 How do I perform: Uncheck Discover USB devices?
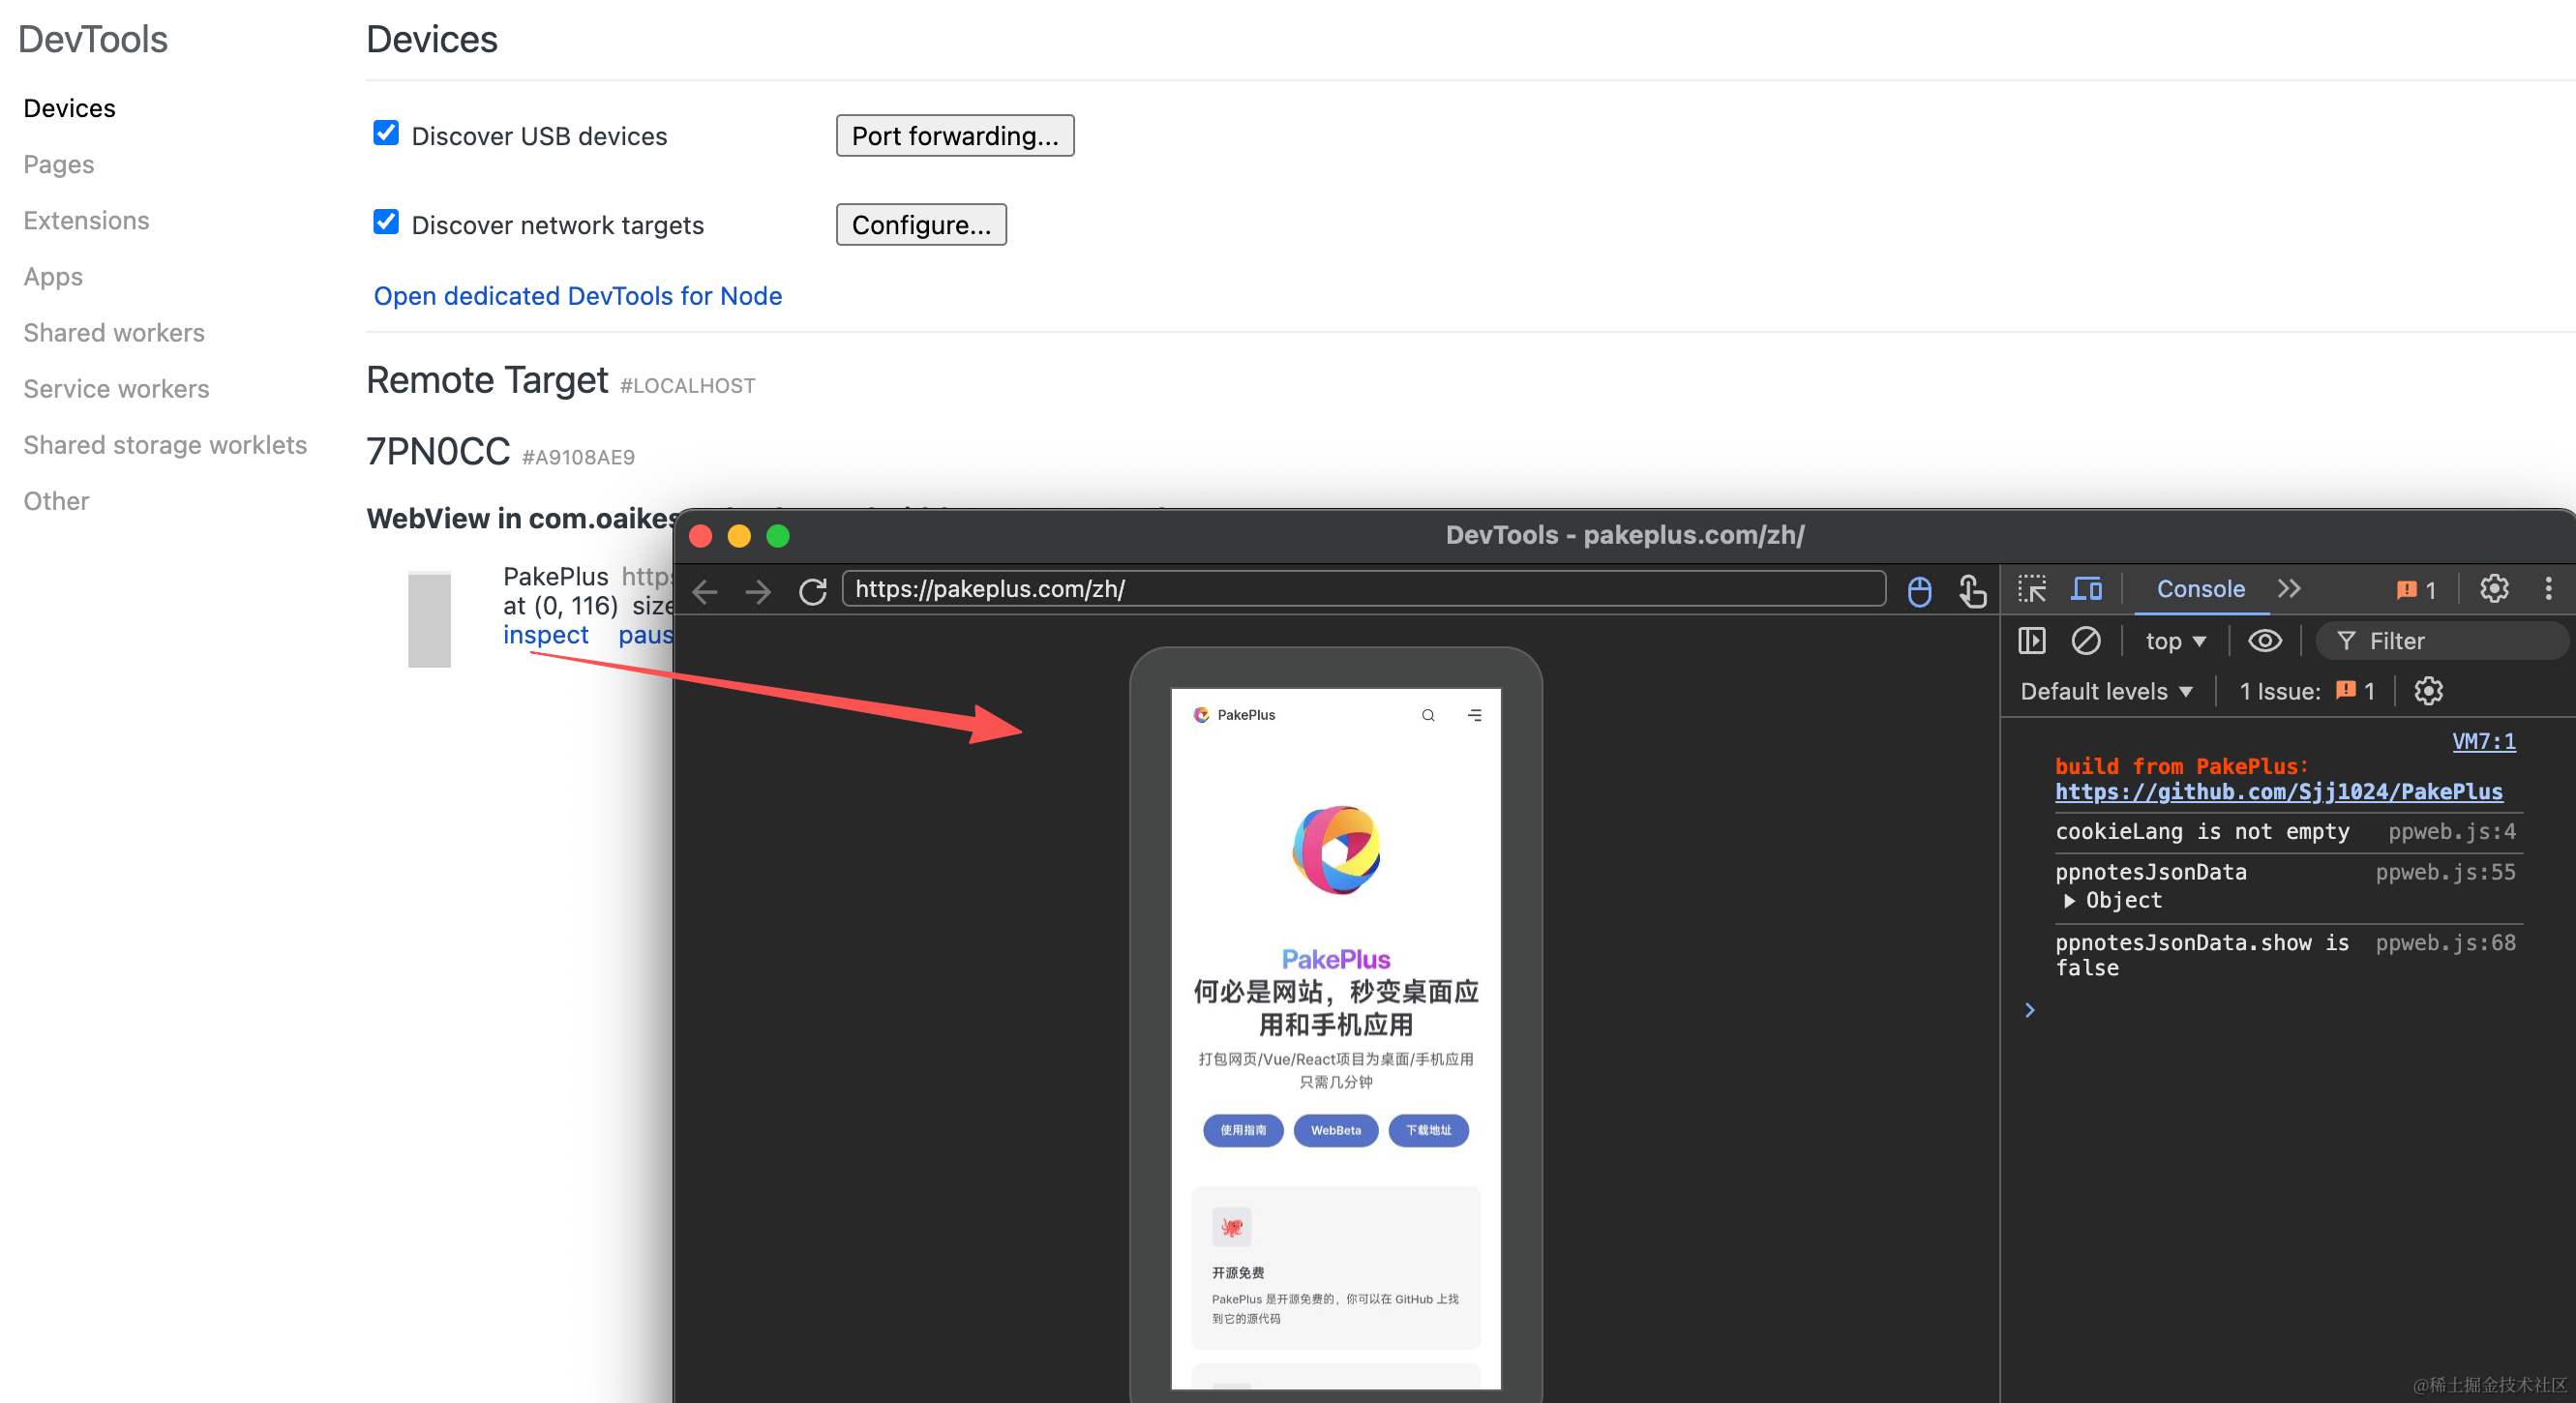[386, 133]
